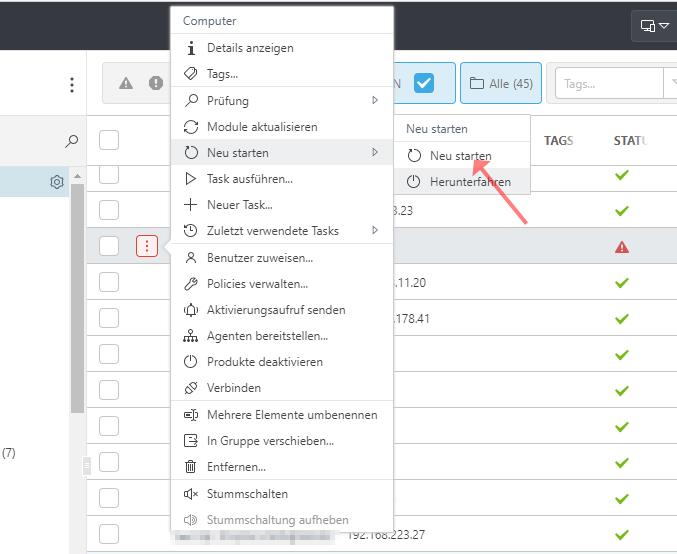Click the red three-dots row action button

pos(147,246)
